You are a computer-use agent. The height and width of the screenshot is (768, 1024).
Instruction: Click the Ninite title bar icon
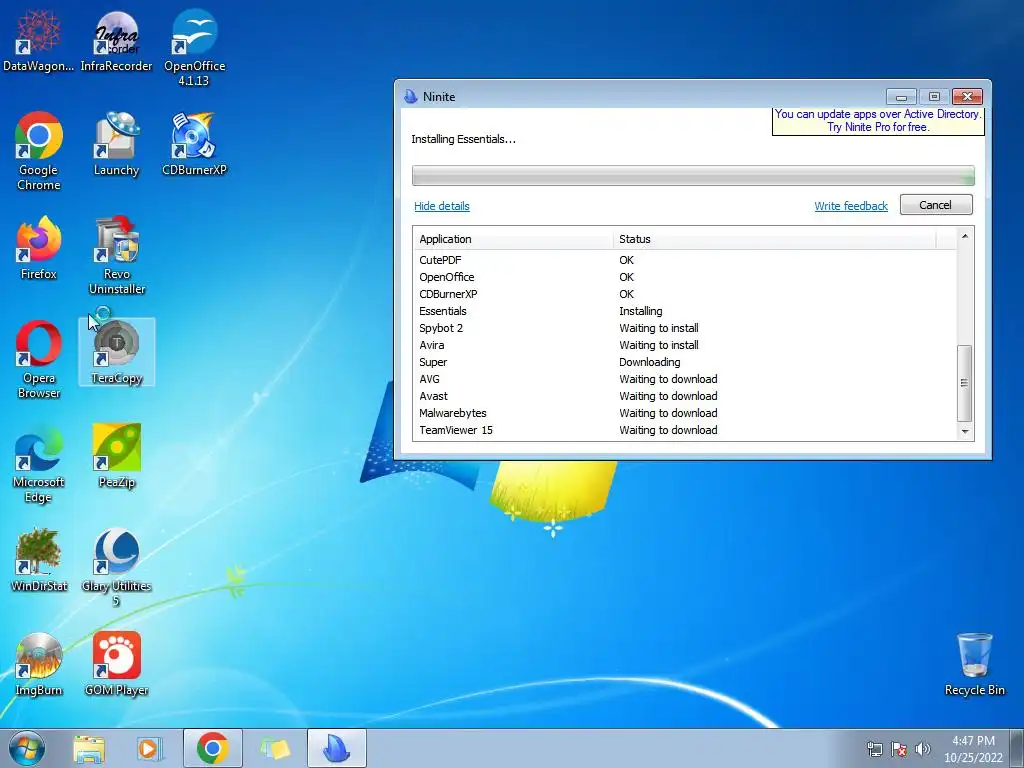point(411,97)
